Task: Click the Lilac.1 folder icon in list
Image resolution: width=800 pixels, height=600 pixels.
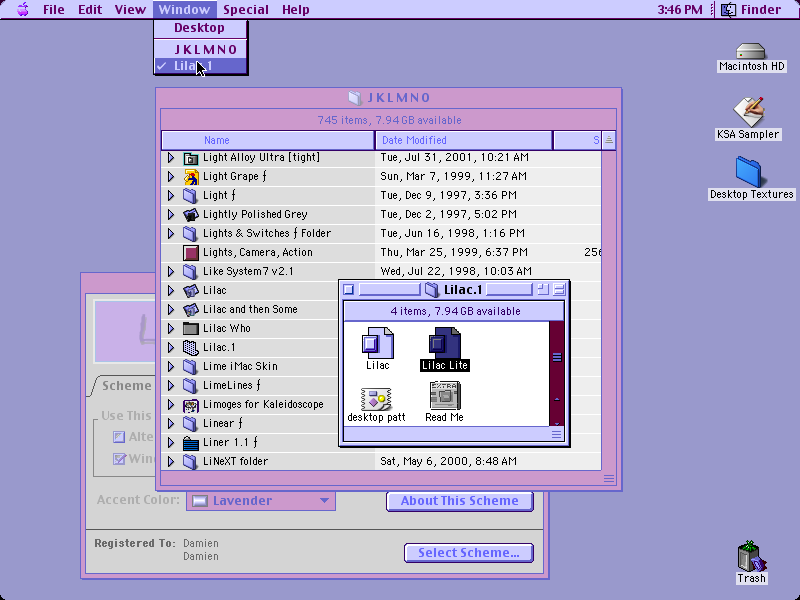Action: pyautogui.click(x=190, y=347)
